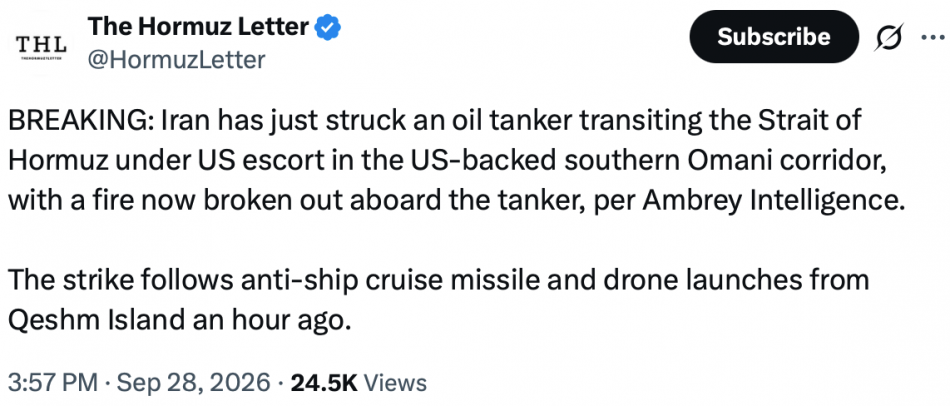Image resolution: width=950 pixels, height=406 pixels.
Task: Open The Hormuz Letter display name
Action: click(199, 27)
